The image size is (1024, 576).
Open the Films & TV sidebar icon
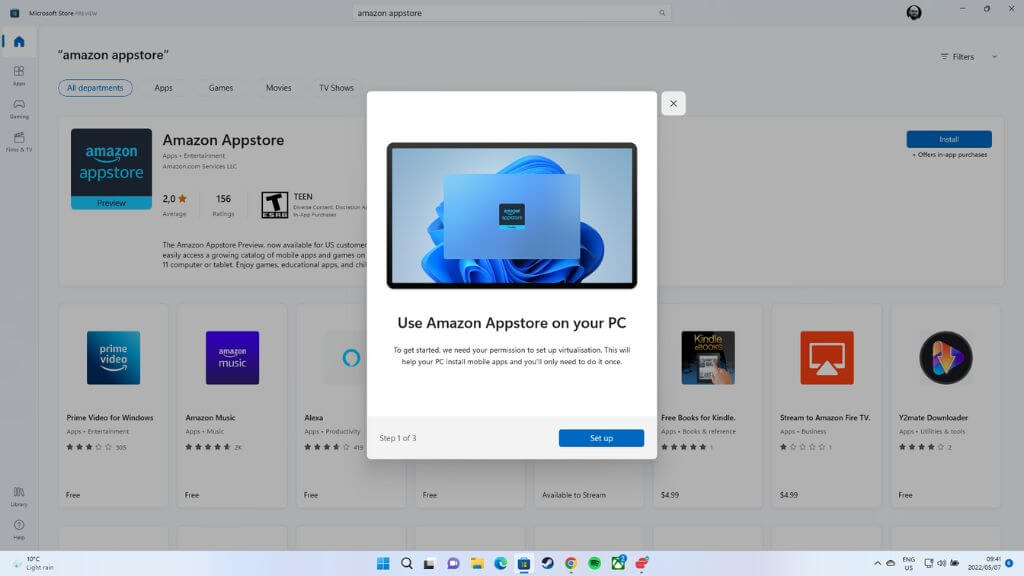point(19,142)
